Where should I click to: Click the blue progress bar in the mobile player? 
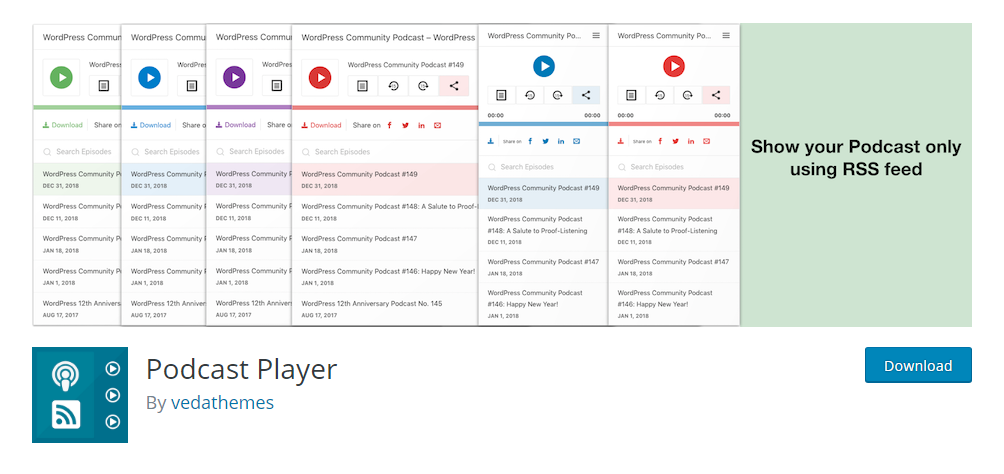pos(543,124)
